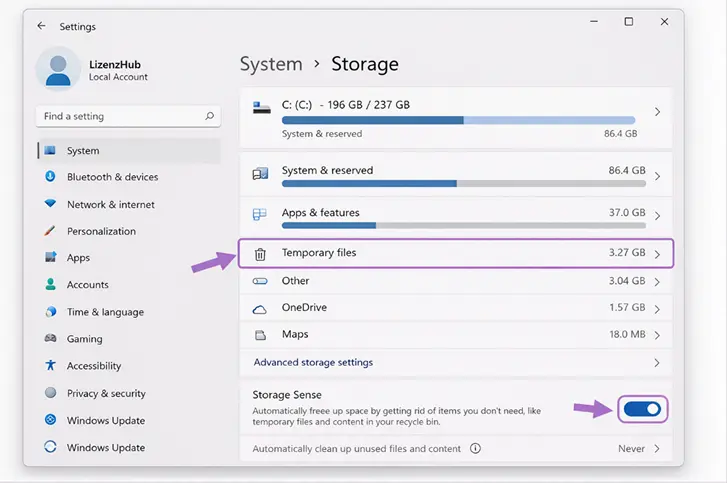Click the 3.04 GB value
The width and height of the screenshot is (727, 483).
point(627,280)
